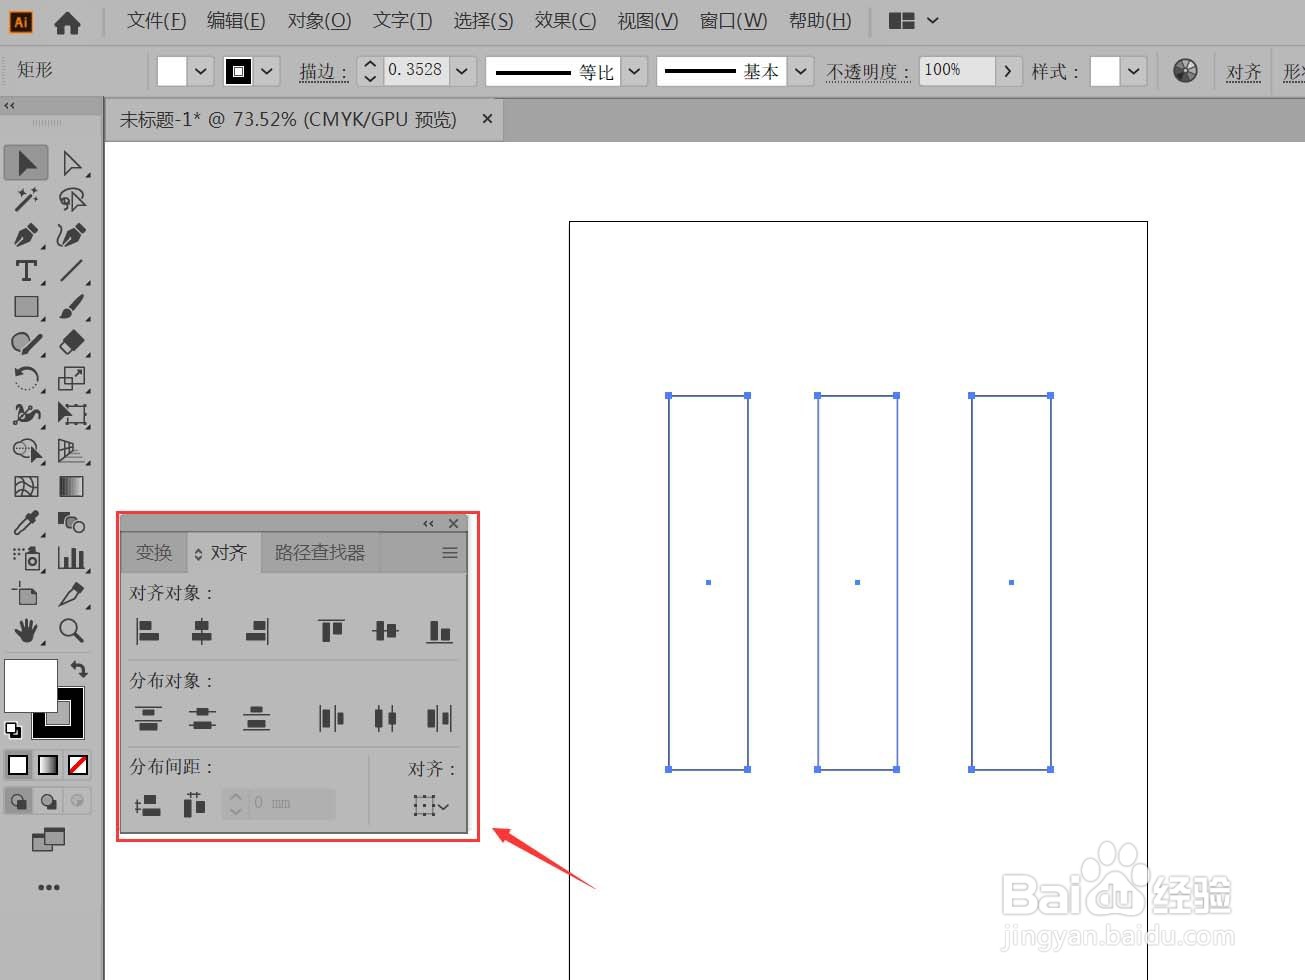
Task: Select the Pen tool
Action: 26,235
